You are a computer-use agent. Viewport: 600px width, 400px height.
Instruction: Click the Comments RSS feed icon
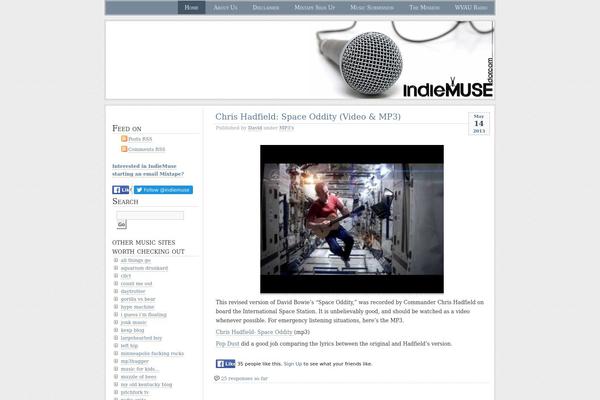tap(124, 149)
